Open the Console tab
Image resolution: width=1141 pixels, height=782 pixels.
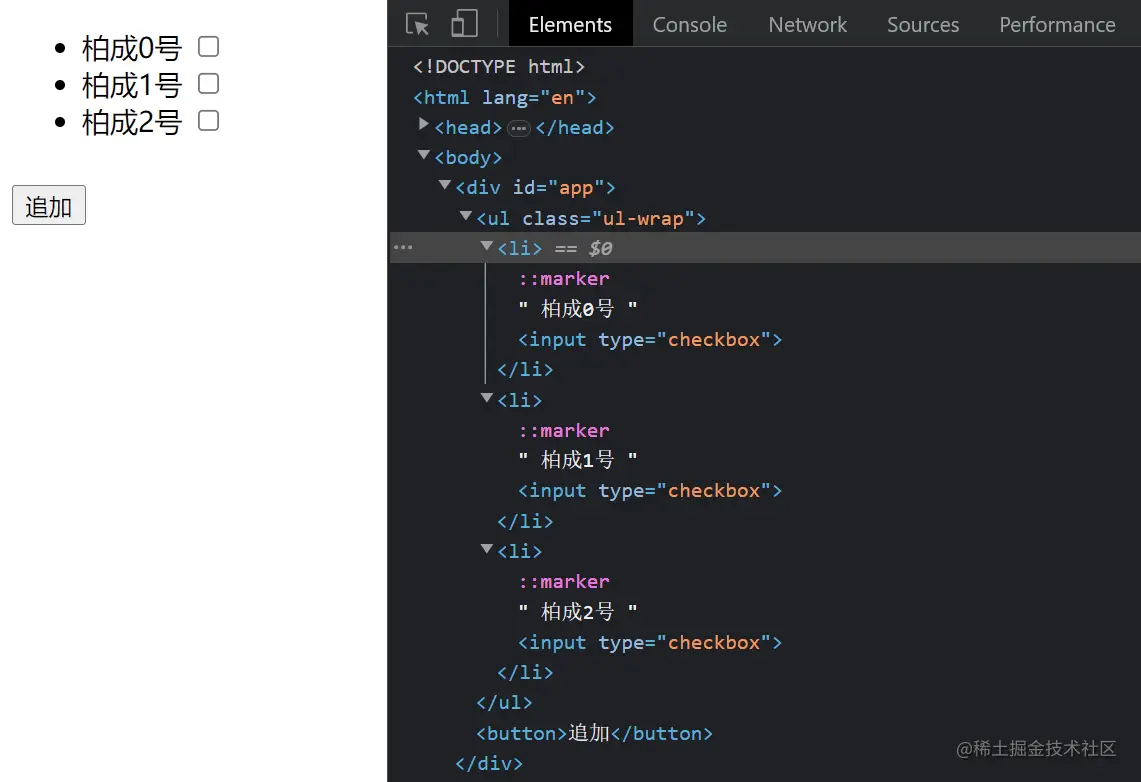point(690,25)
